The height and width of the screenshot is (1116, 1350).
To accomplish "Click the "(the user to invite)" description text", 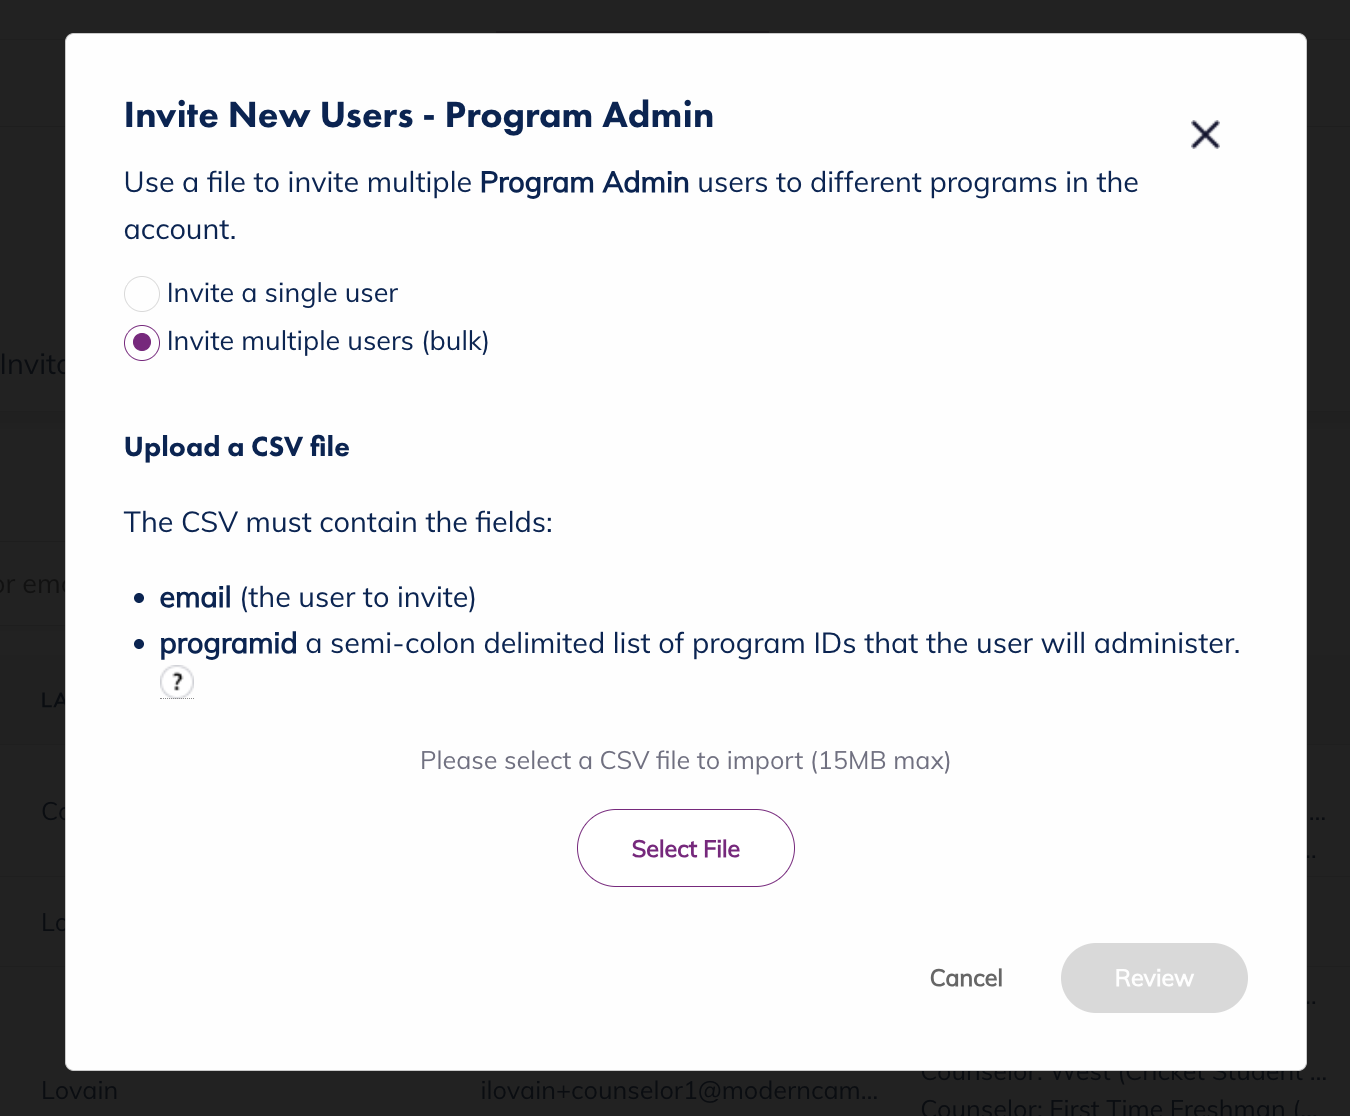I will 358,597.
